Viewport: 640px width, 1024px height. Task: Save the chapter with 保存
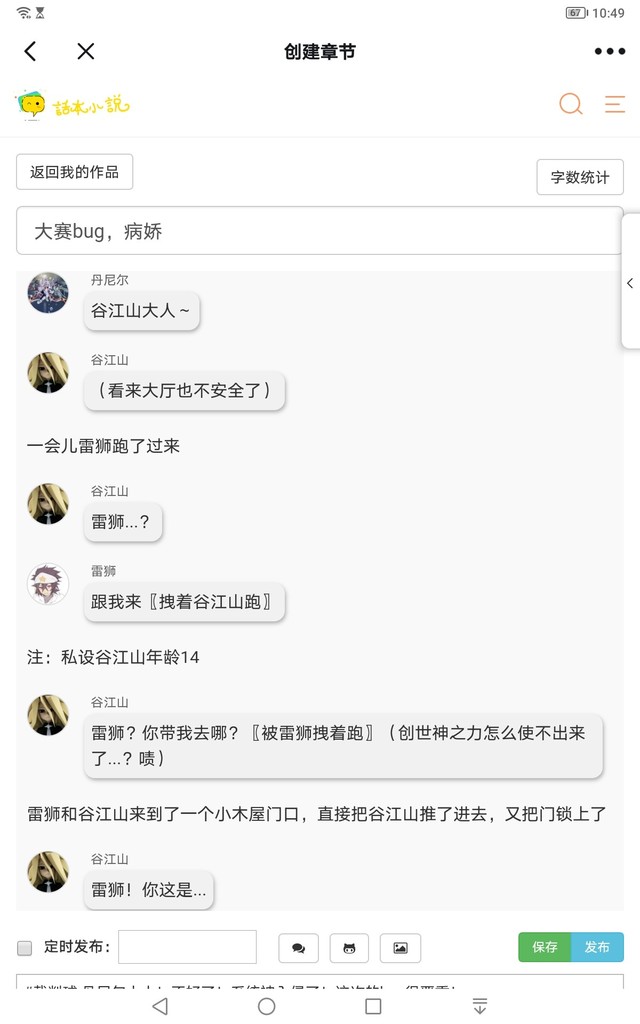tap(545, 947)
